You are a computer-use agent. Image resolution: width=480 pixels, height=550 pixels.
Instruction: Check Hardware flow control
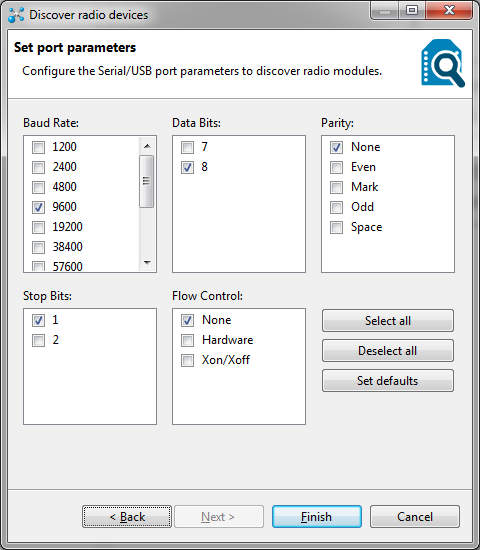187,340
